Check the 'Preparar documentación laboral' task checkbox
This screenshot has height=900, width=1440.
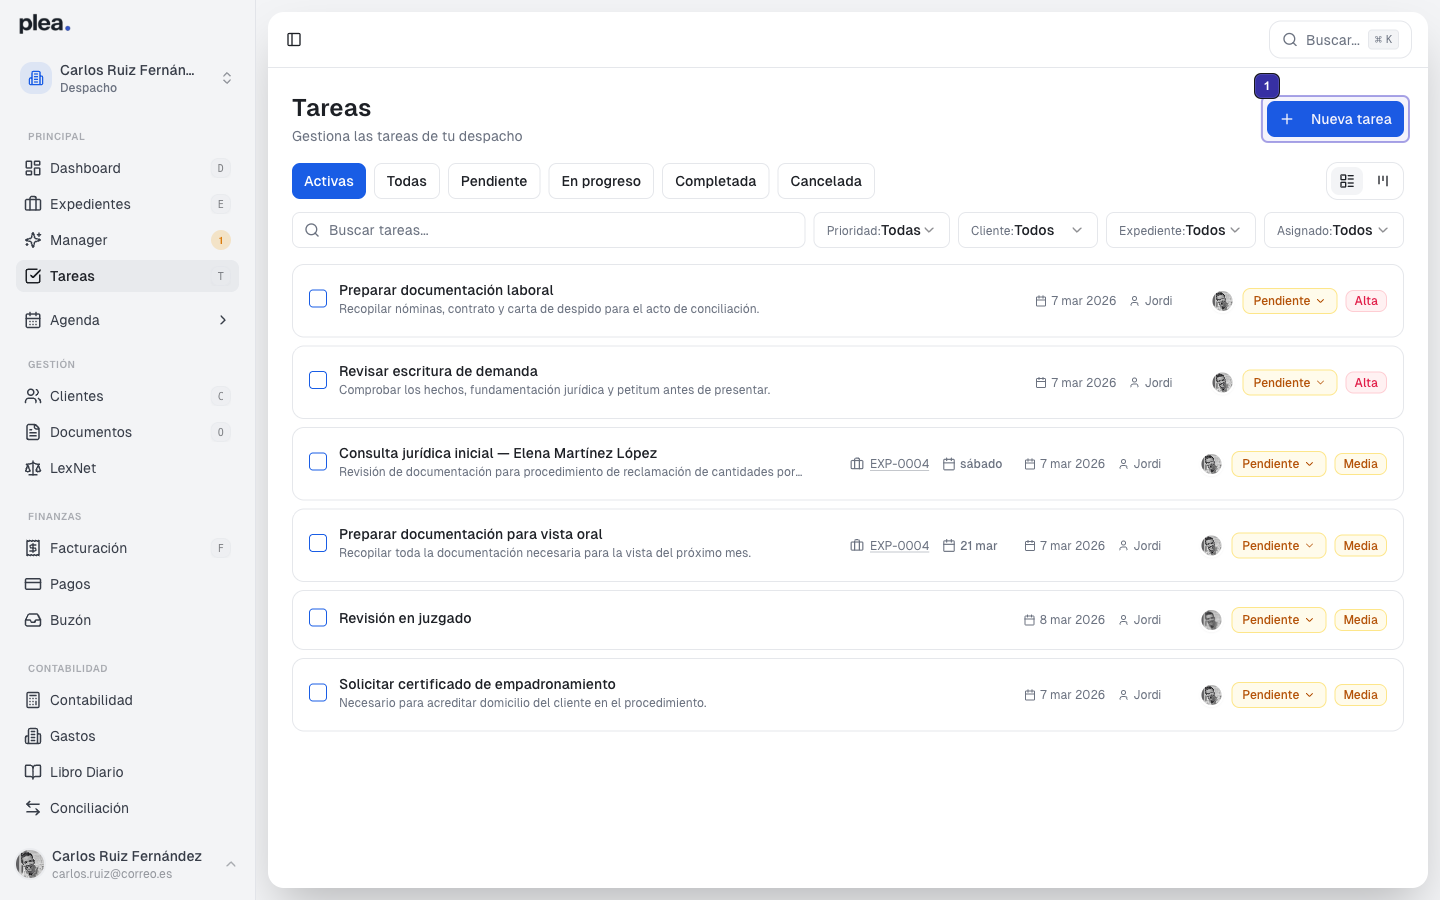tap(318, 298)
